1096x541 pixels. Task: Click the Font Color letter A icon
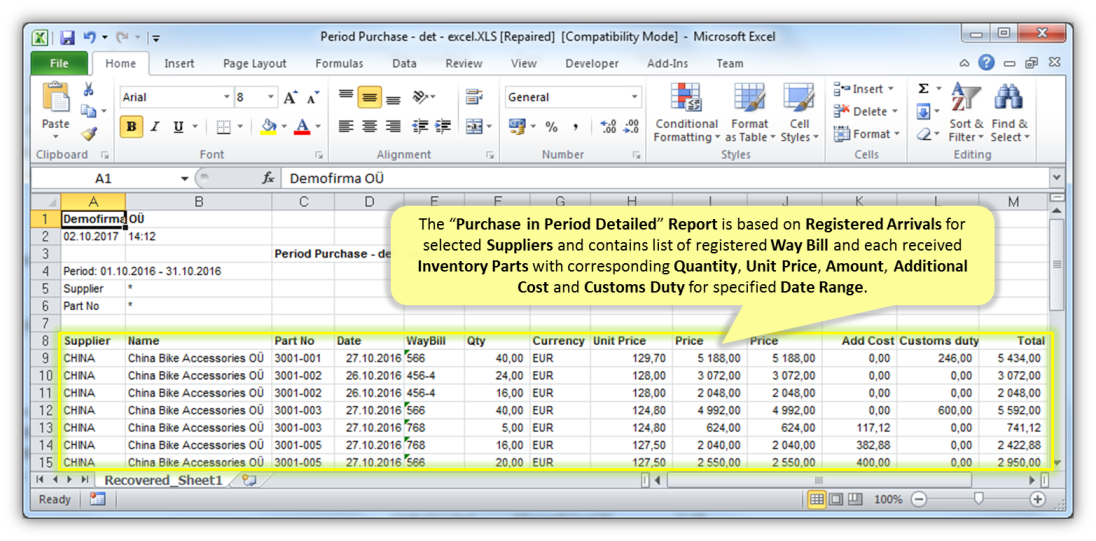pos(302,127)
